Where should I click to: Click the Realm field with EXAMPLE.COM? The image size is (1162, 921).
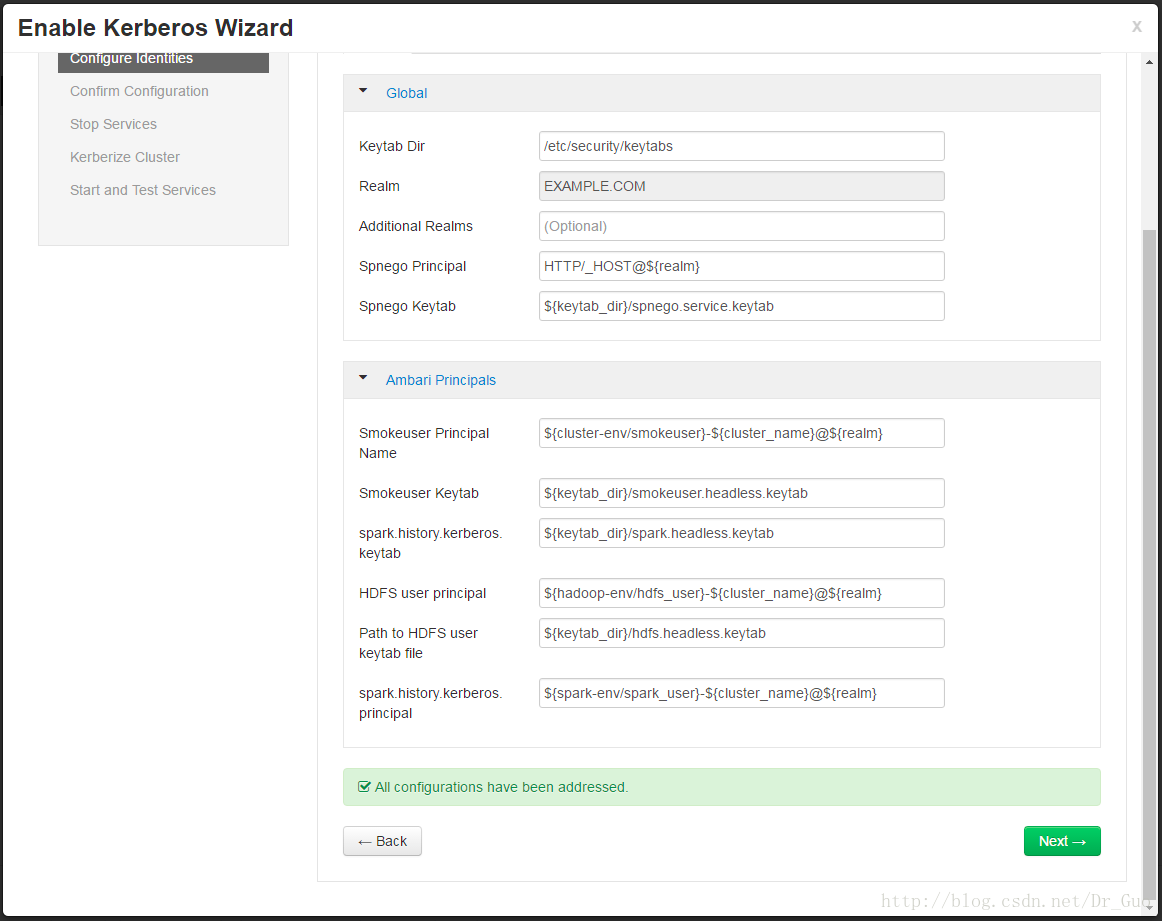point(741,186)
